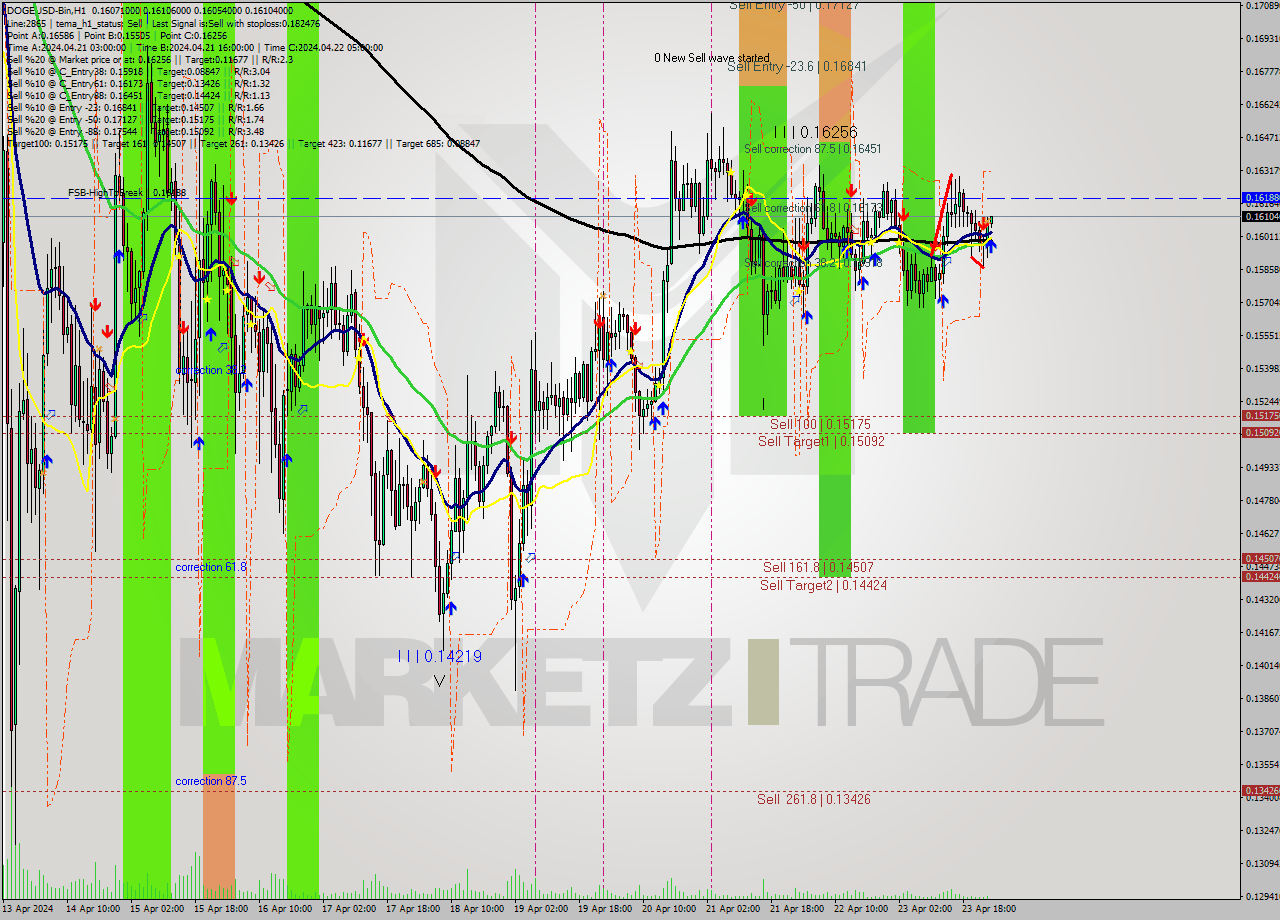Viewport: 1280px width, 920px height.
Task: Click the 0.13860 price scale value
Action: [1262, 698]
